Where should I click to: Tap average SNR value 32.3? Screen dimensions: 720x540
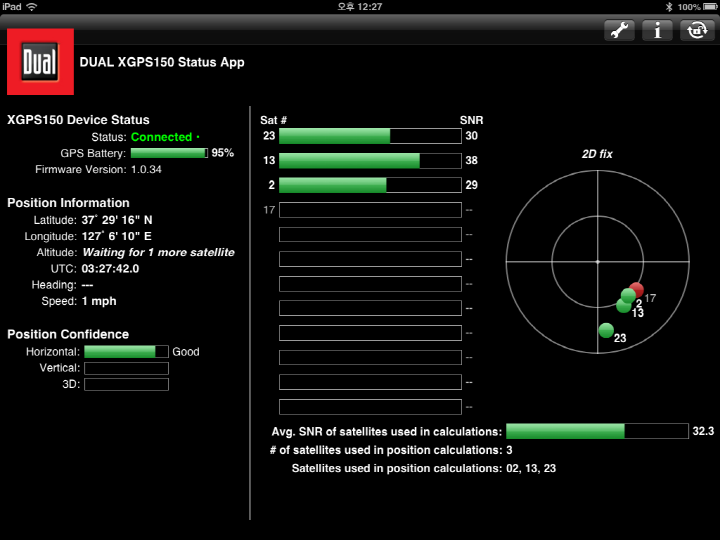point(703,431)
